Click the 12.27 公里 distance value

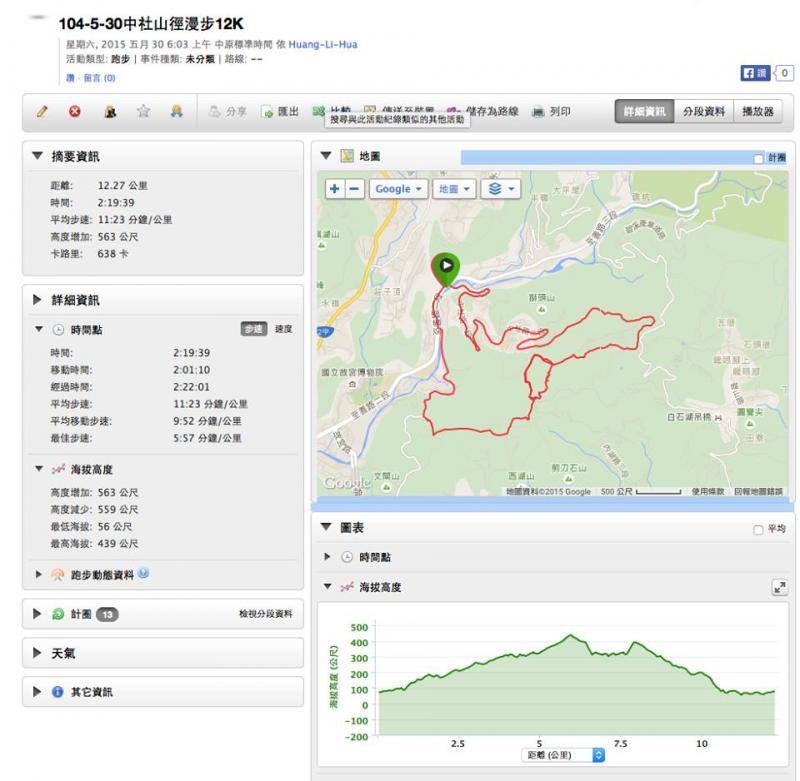click(122, 185)
